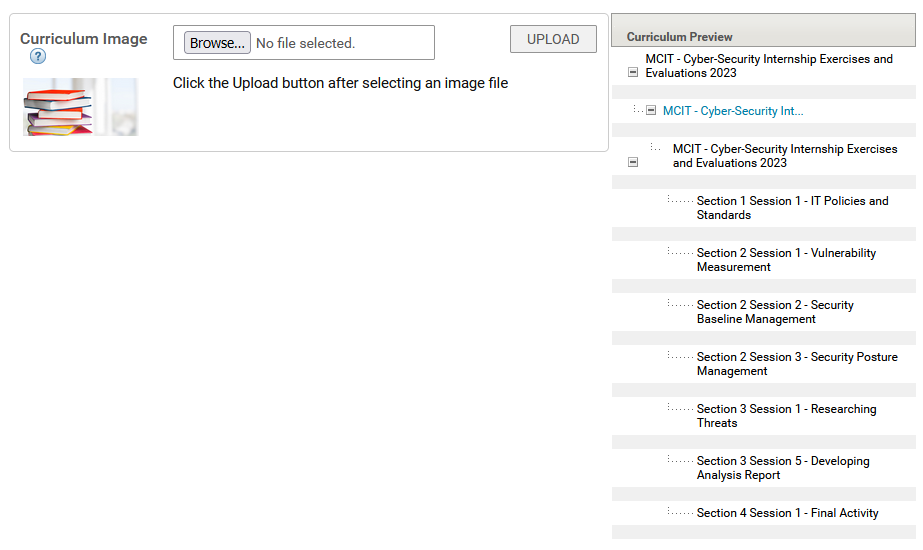Select Section 1 Session 1 IT Policies item
This screenshot has height=550, width=923.
(792, 208)
